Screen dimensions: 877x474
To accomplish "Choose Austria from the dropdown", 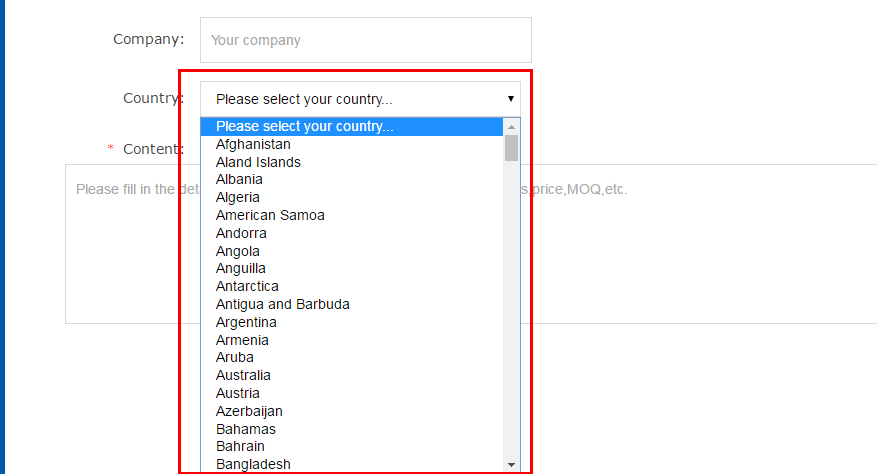I will [237, 393].
